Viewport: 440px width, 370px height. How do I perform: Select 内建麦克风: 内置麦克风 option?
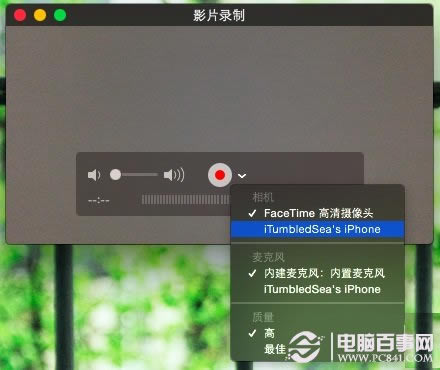coord(317,273)
